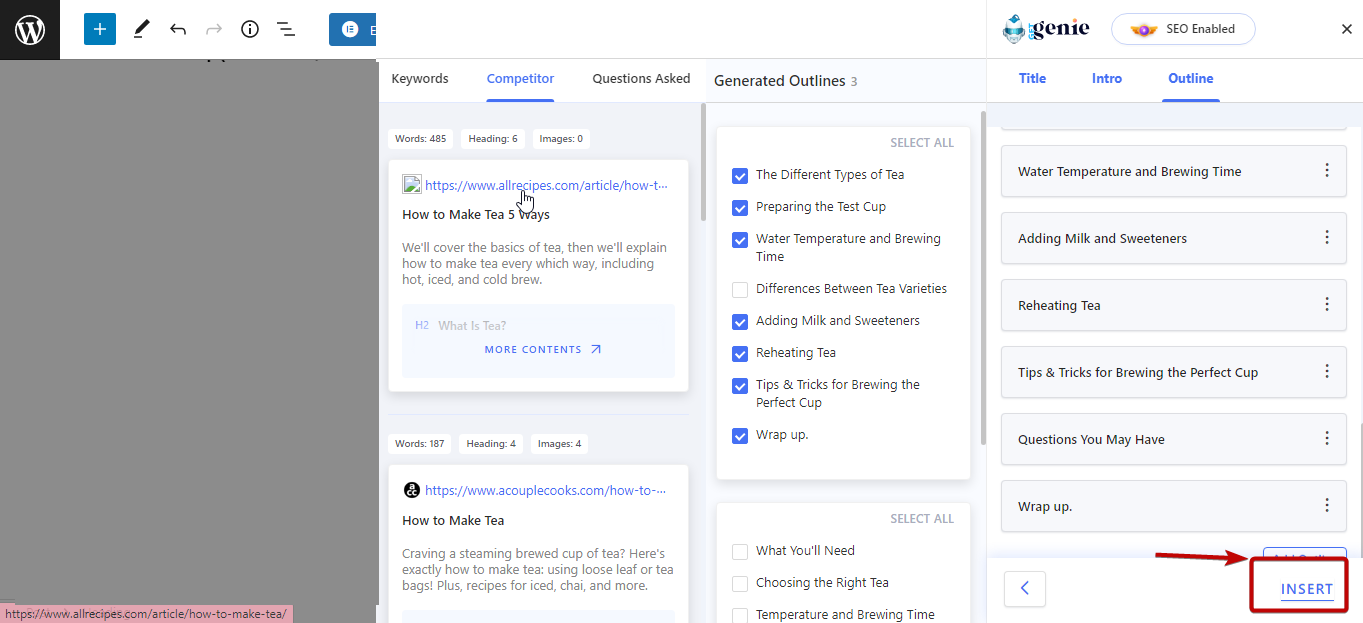This screenshot has width=1363, height=623.
Task: Click the acouplecooks site favicon
Action: (x=411, y=490)
